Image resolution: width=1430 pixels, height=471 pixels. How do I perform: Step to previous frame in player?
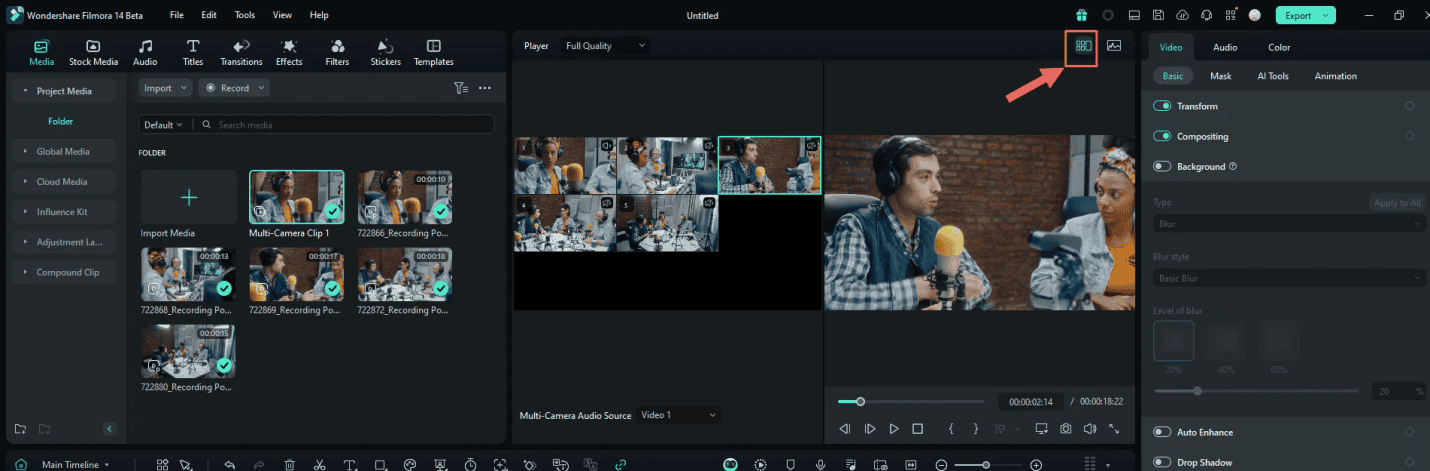(x=845, y=429)
